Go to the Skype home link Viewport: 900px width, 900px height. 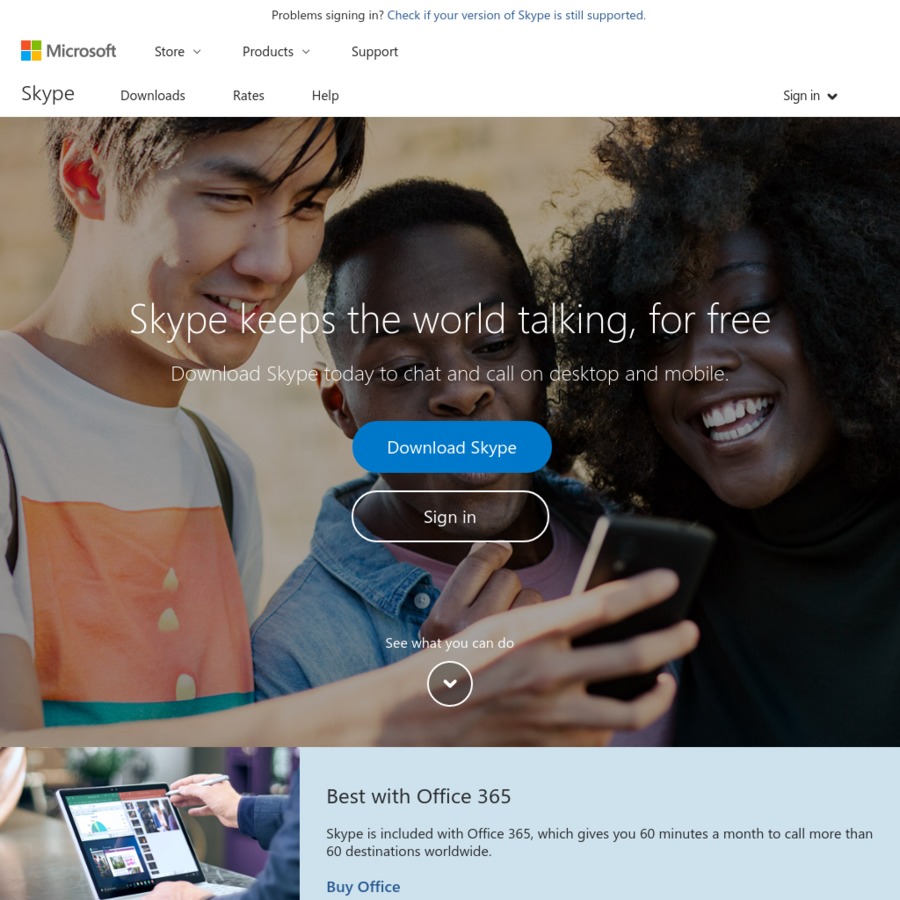tap(48, 94)
